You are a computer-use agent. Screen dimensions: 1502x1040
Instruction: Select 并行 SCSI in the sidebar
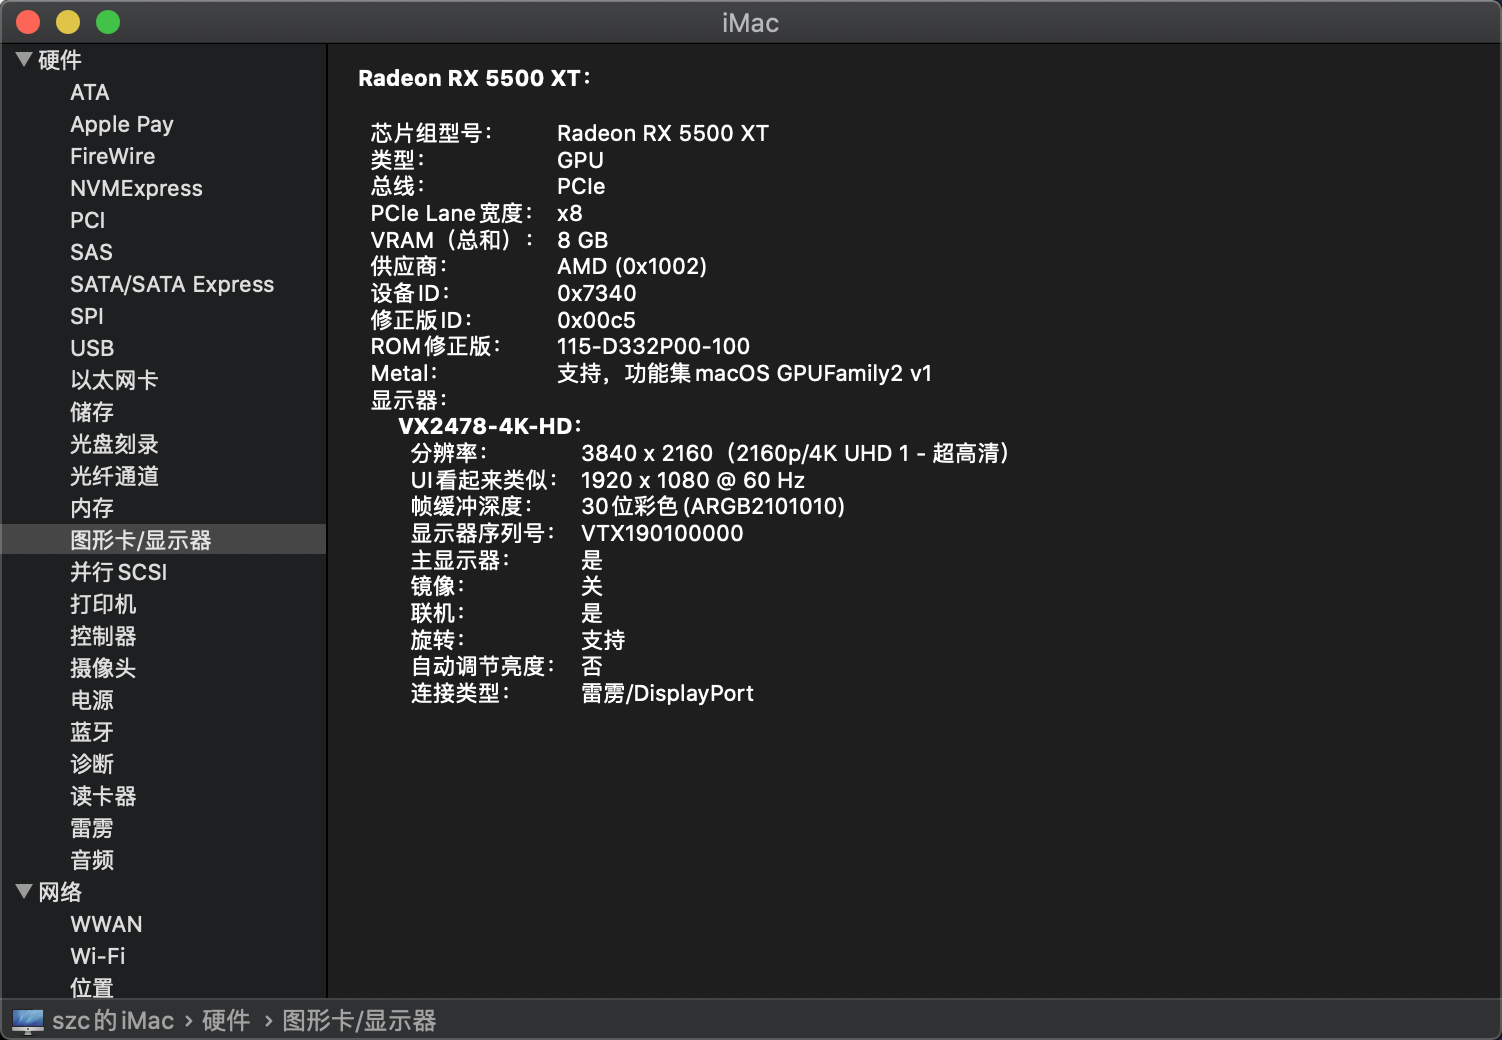tap(119, 572)
